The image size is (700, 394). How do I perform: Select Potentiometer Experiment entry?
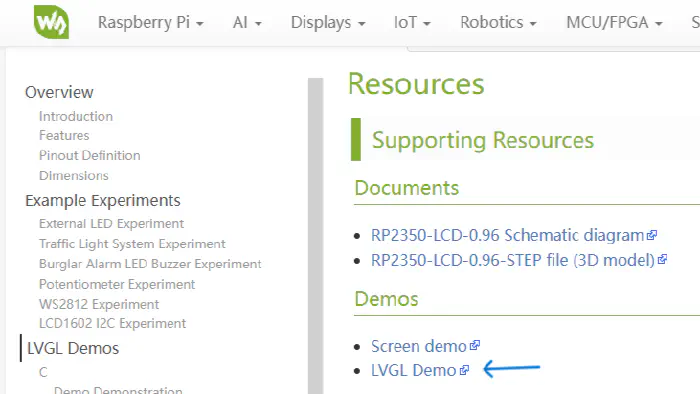117,284
